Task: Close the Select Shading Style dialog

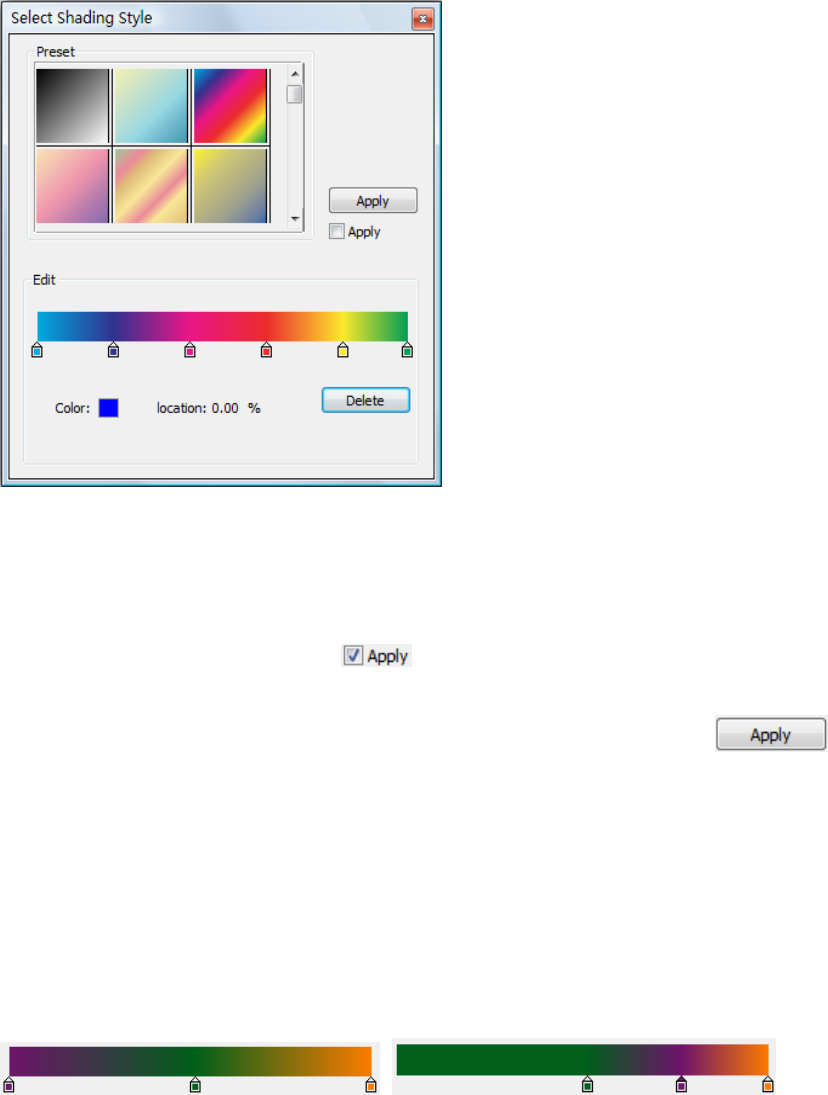Action: click(x=422, y=19)
